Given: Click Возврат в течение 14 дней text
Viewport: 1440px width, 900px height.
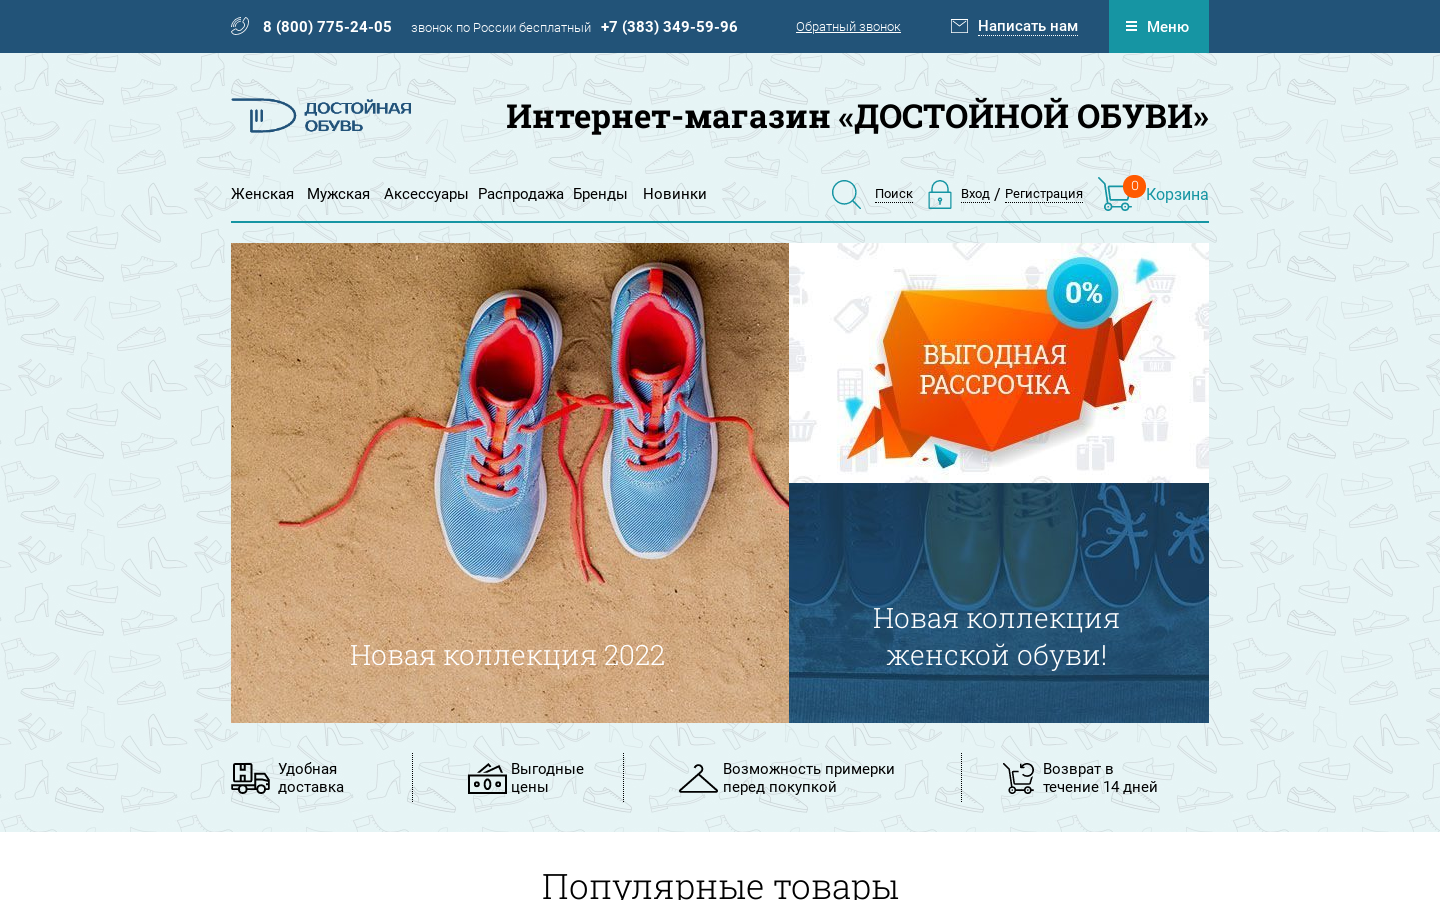Looking at the screenshot, I should tap(1100, 778).
